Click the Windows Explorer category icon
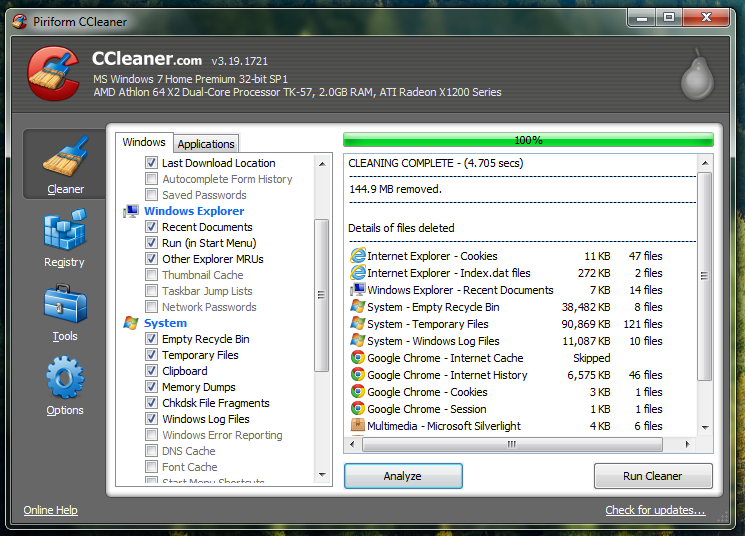The width and height of the screenshot is (745, 536). click(131, 211)
